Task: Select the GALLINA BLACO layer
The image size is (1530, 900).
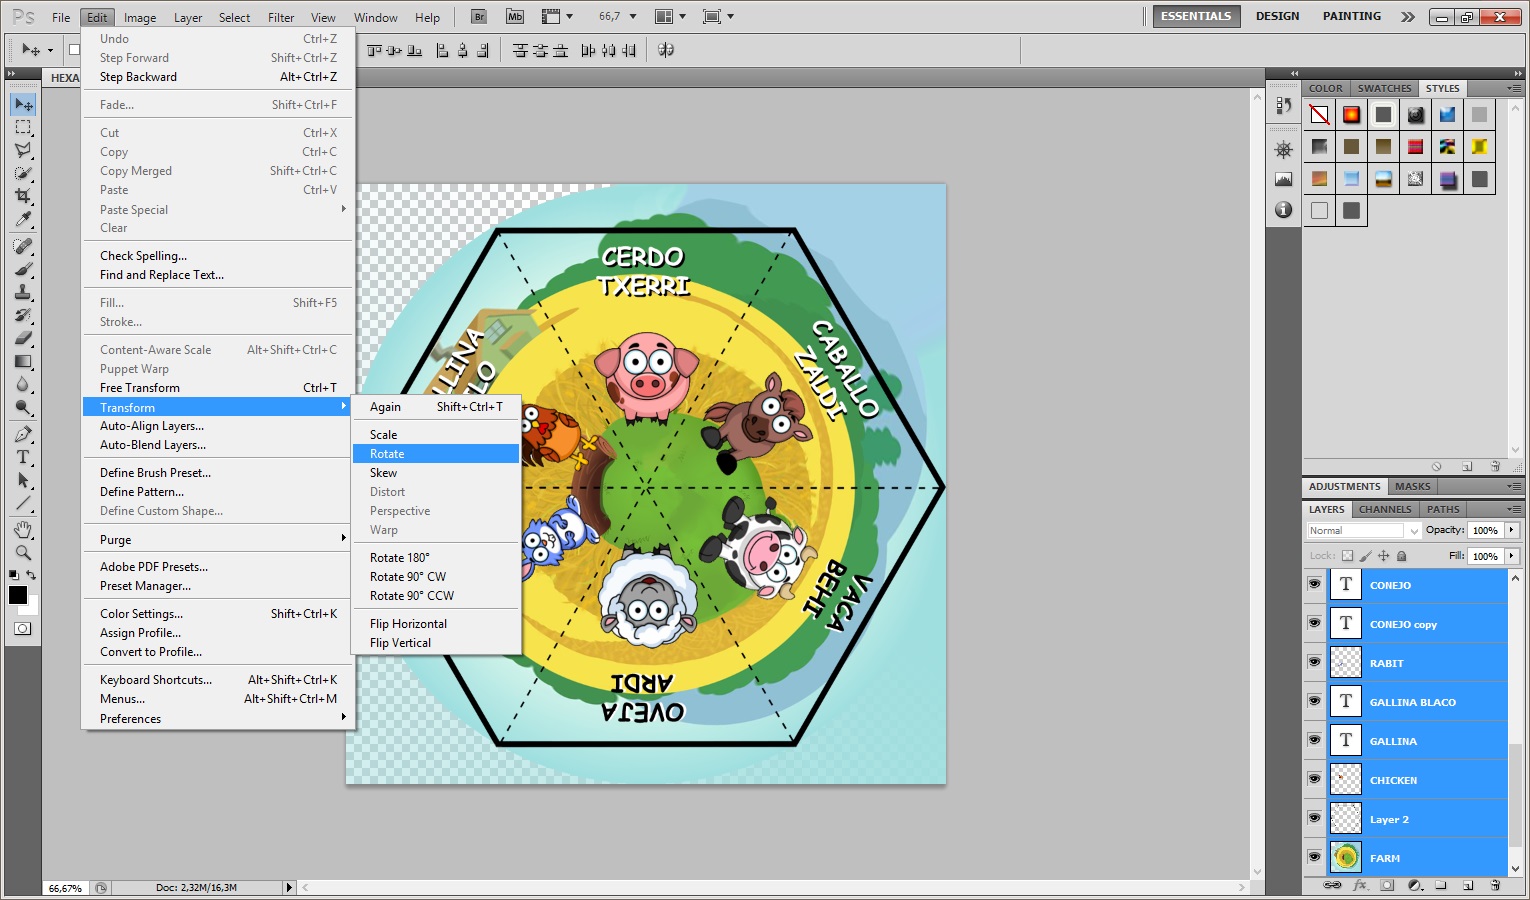Action: tap(1412, 702)
